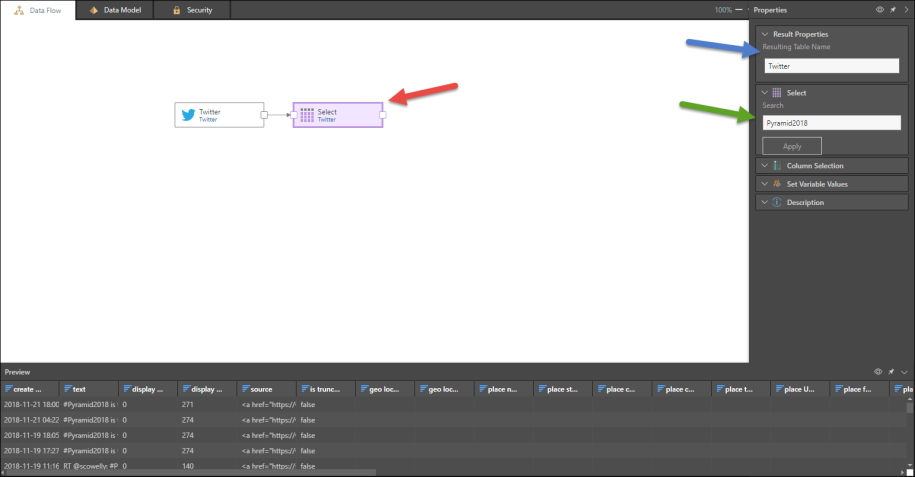The height and width of the screenshot is (477, 915).
Task: Collapse the Preview panel with chevron
Action: coord(903,371)
